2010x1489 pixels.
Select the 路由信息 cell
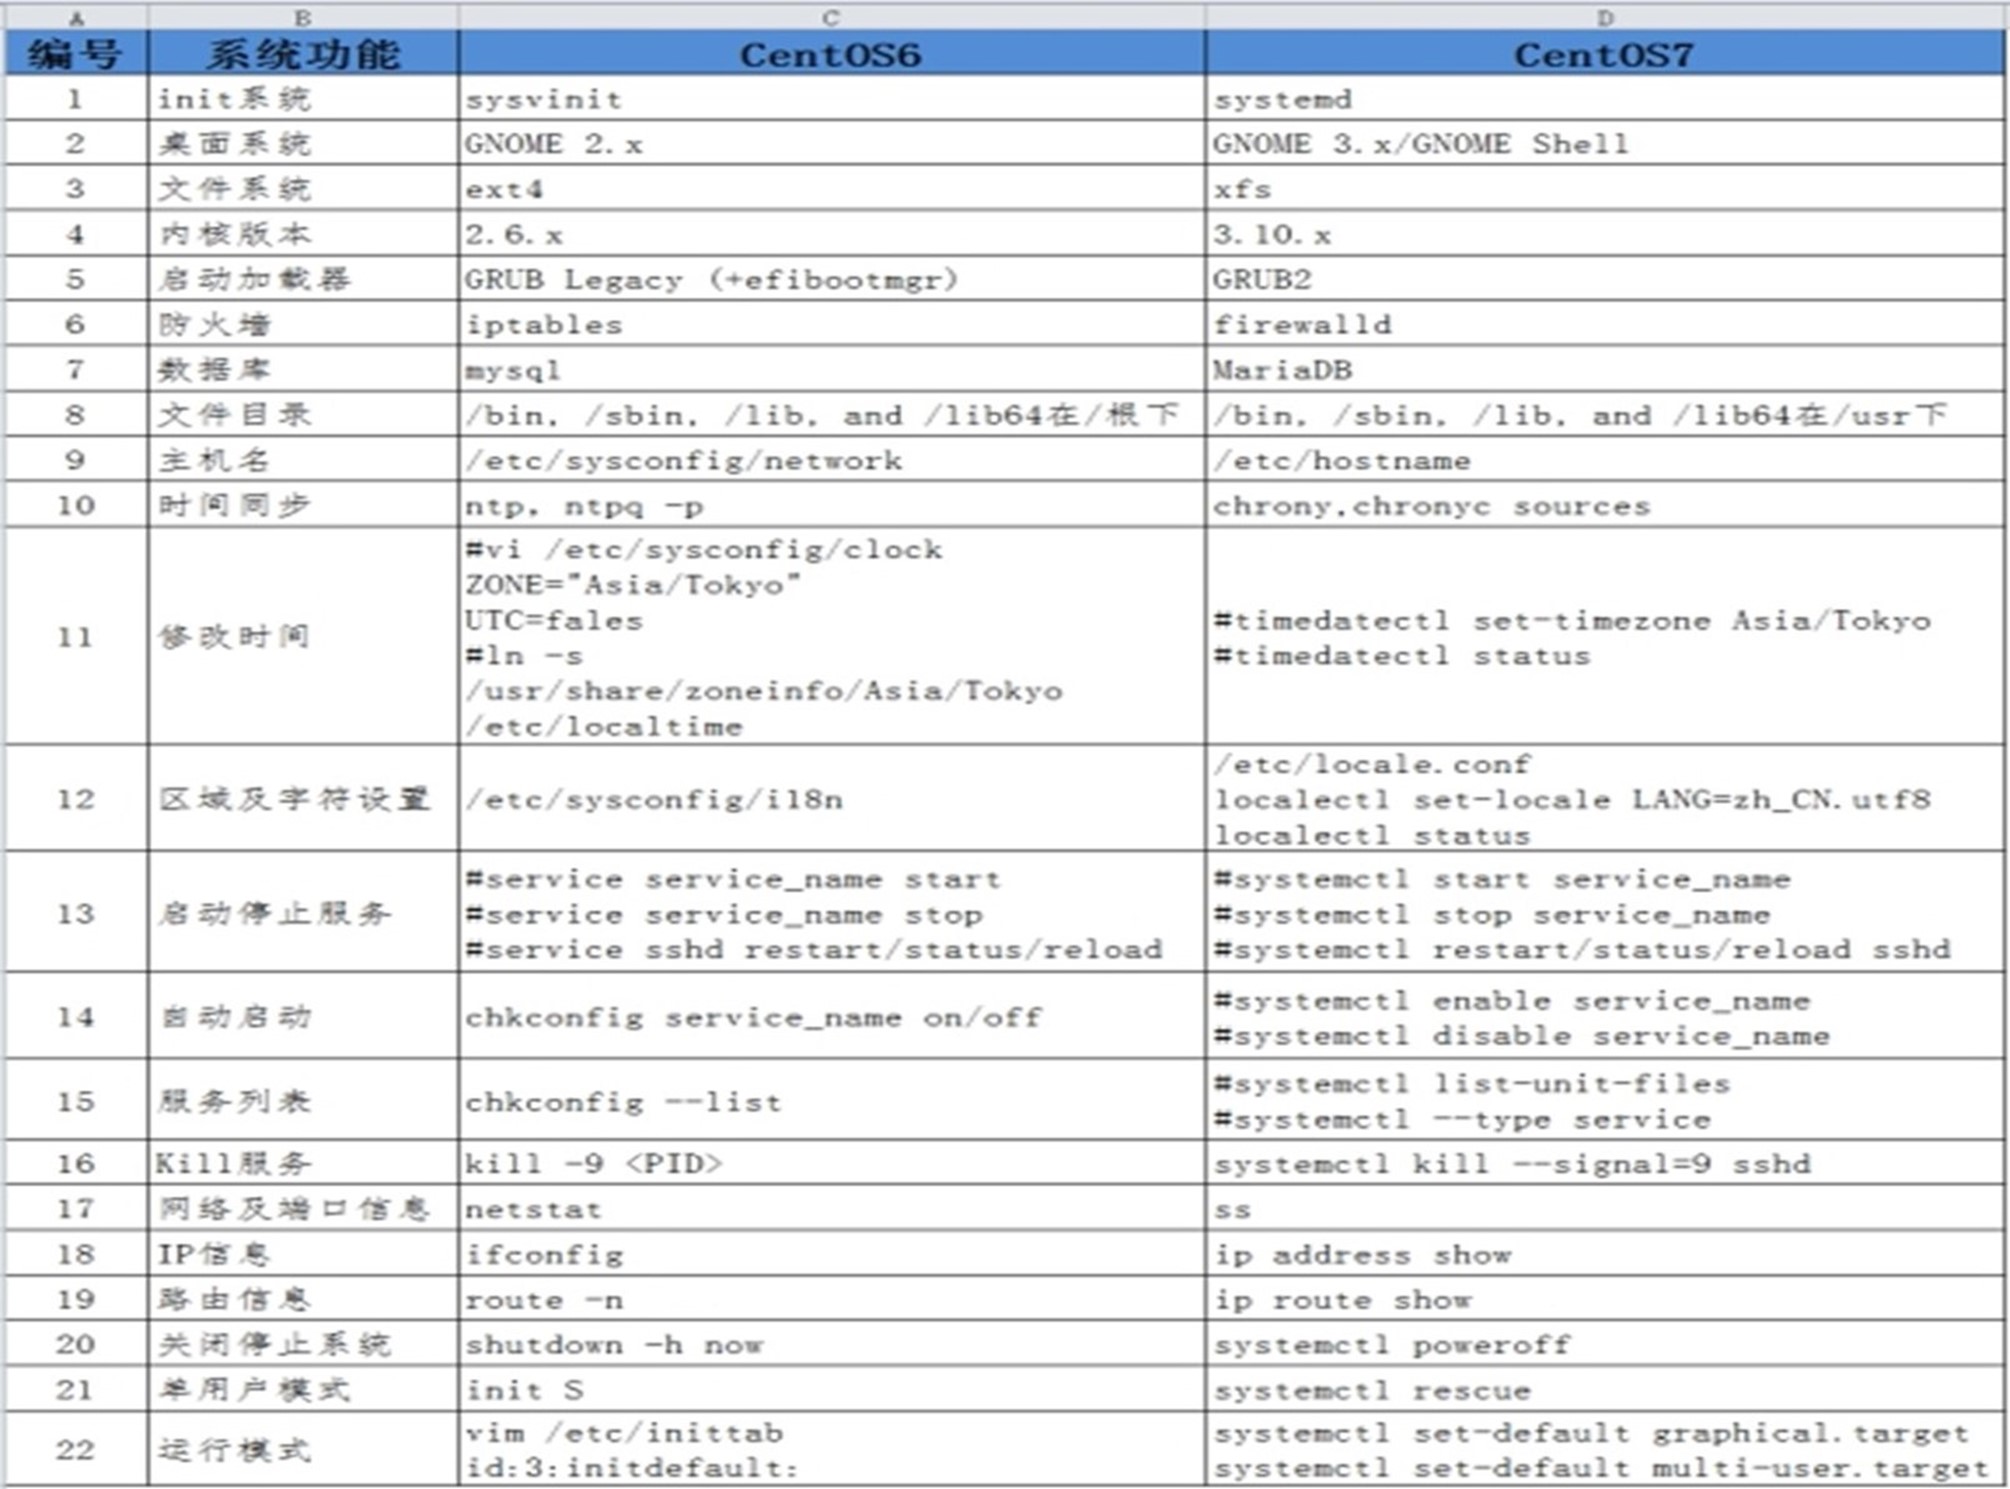coord(303,1298)
